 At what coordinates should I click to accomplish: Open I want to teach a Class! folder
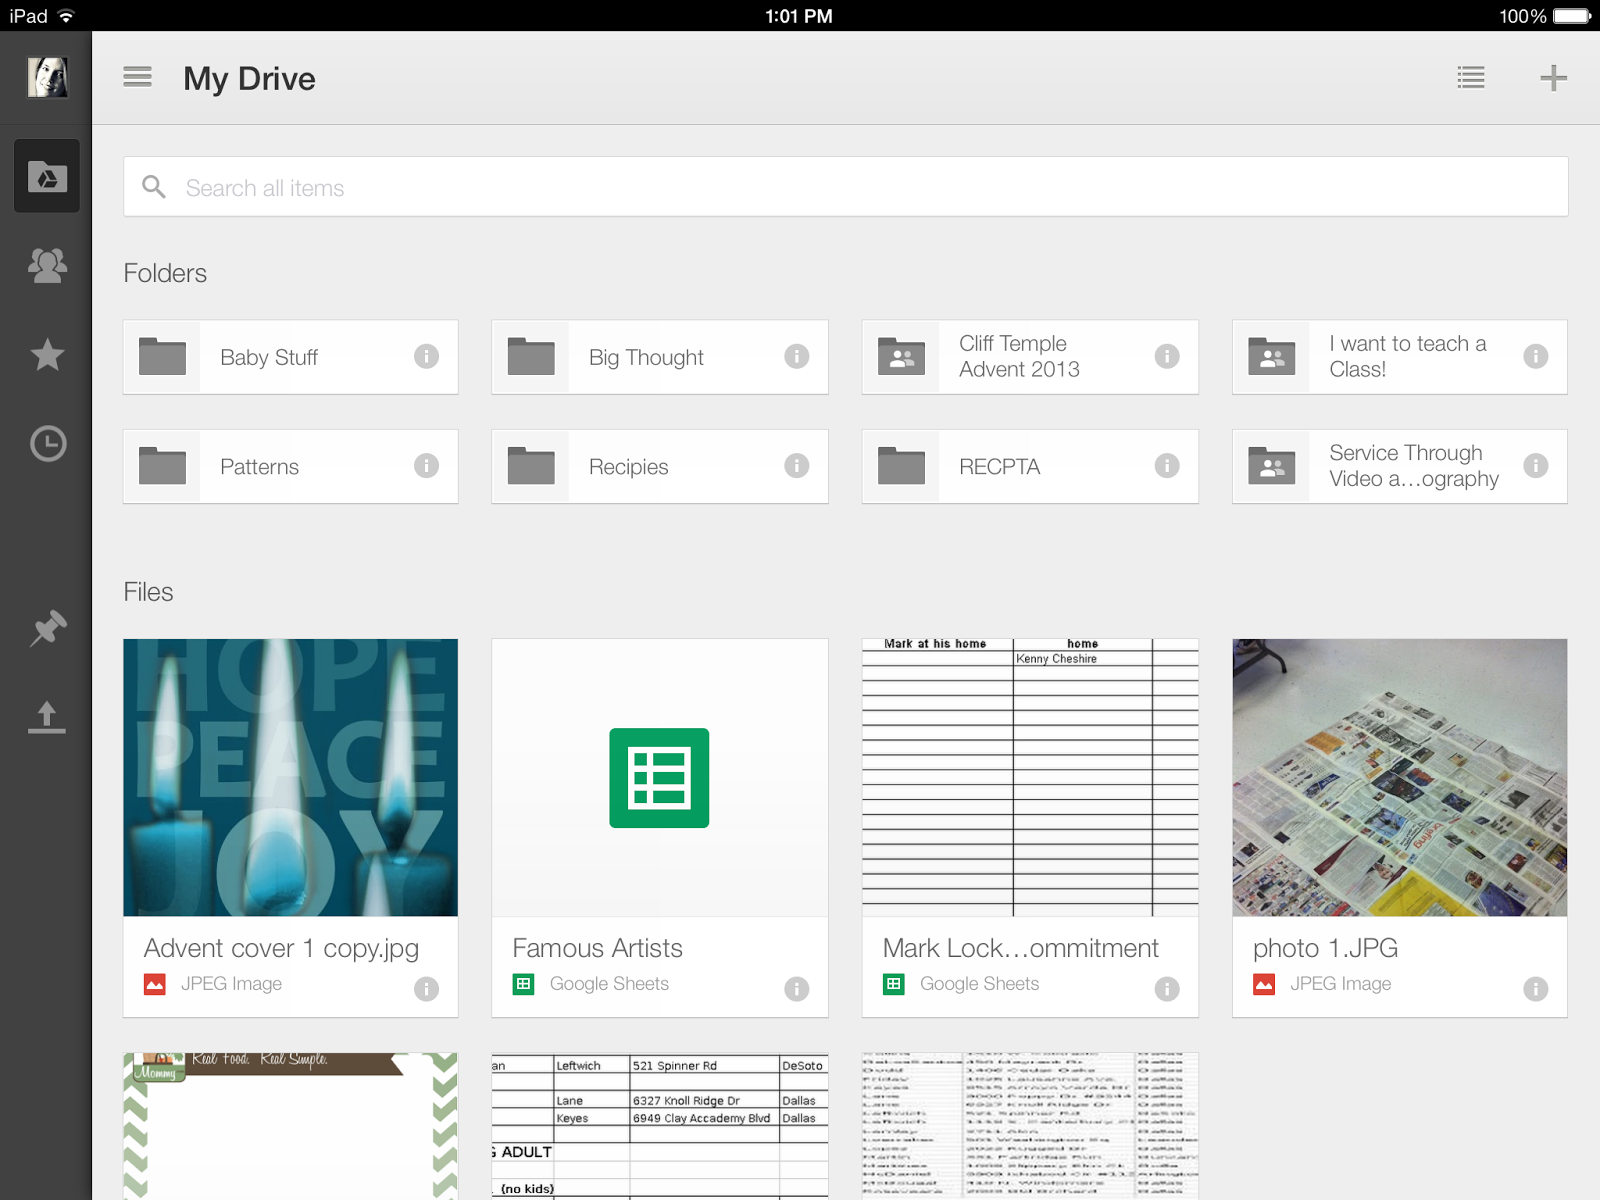pyautogui.click(x=1399, y=357)
